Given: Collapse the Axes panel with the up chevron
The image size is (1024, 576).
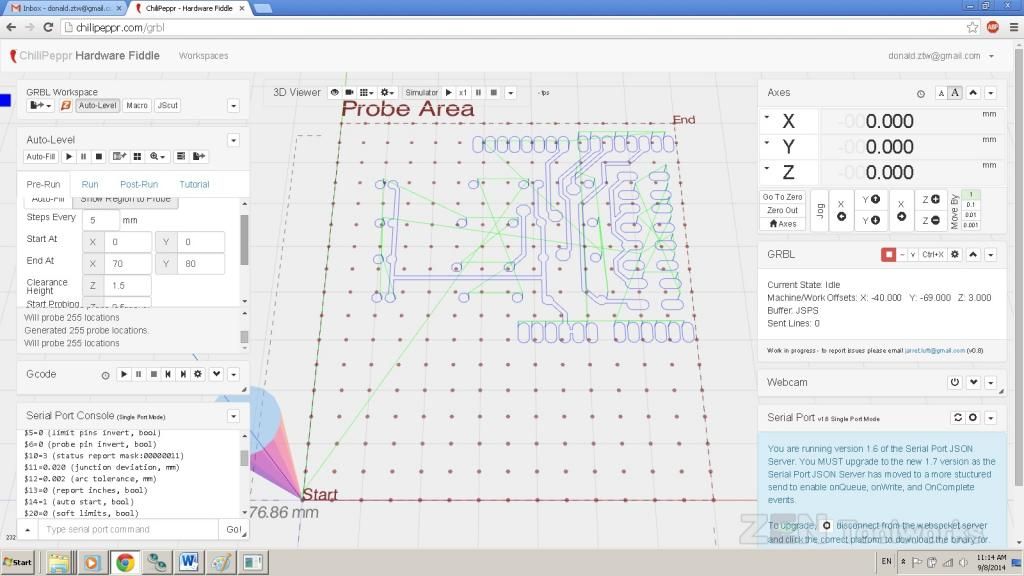Looking at the screenshot, I should coord(973,93).
